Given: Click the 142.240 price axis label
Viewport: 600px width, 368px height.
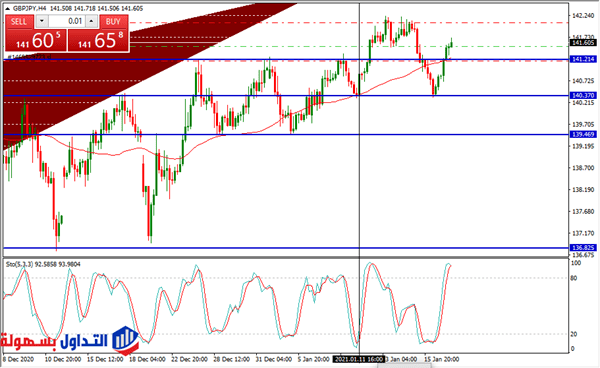Looking at the screenshot, I should [x=583, y=16].
